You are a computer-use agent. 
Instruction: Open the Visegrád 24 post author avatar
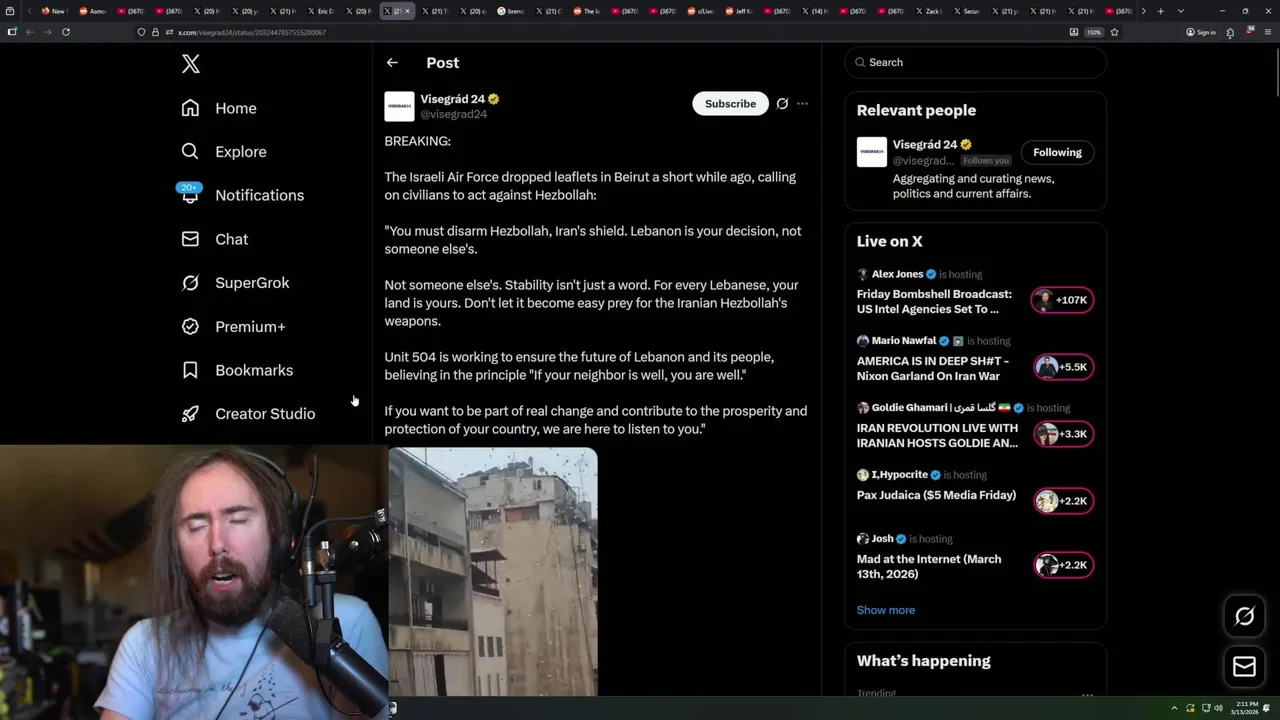(x=399, y=106)
